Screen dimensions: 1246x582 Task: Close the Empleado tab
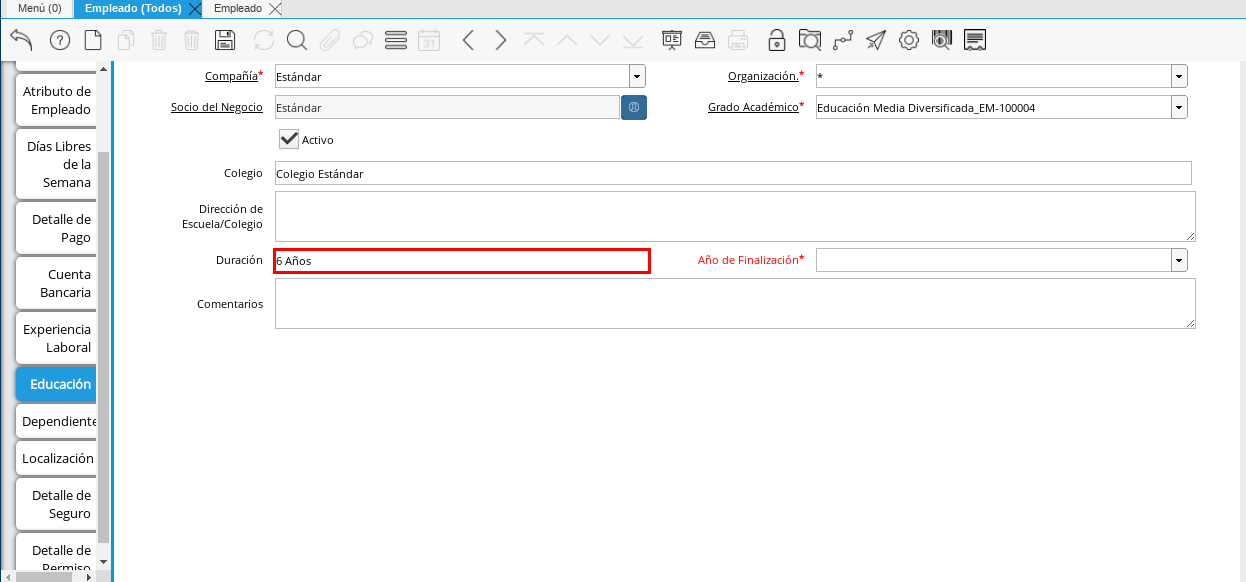(275, 9)
